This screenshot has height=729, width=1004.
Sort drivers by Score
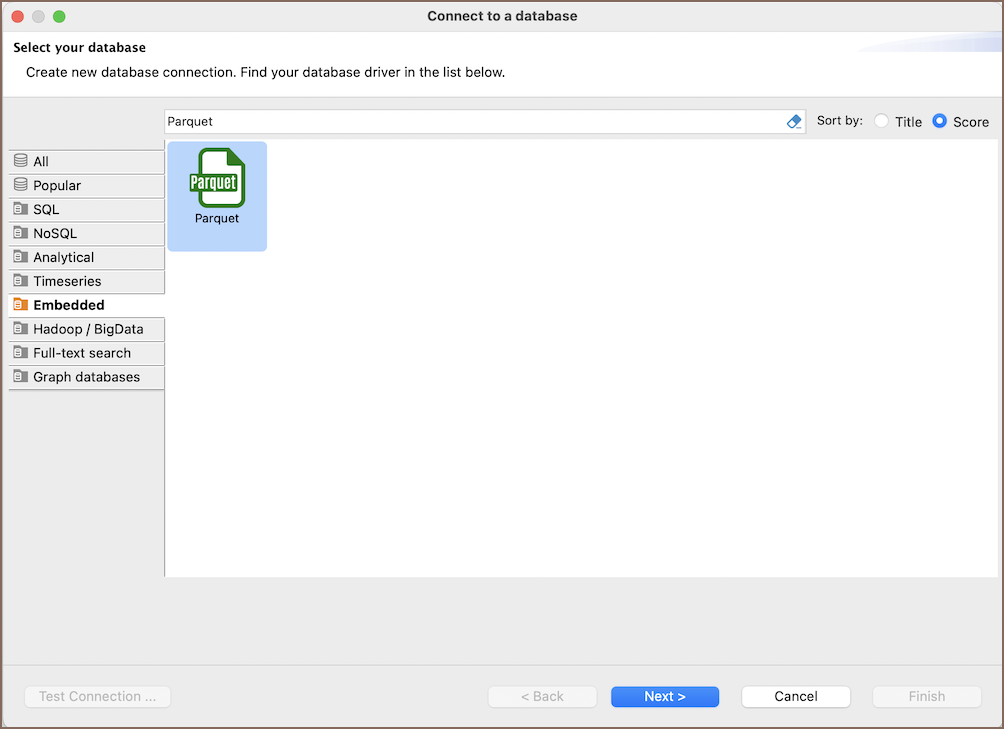point(939,121)
